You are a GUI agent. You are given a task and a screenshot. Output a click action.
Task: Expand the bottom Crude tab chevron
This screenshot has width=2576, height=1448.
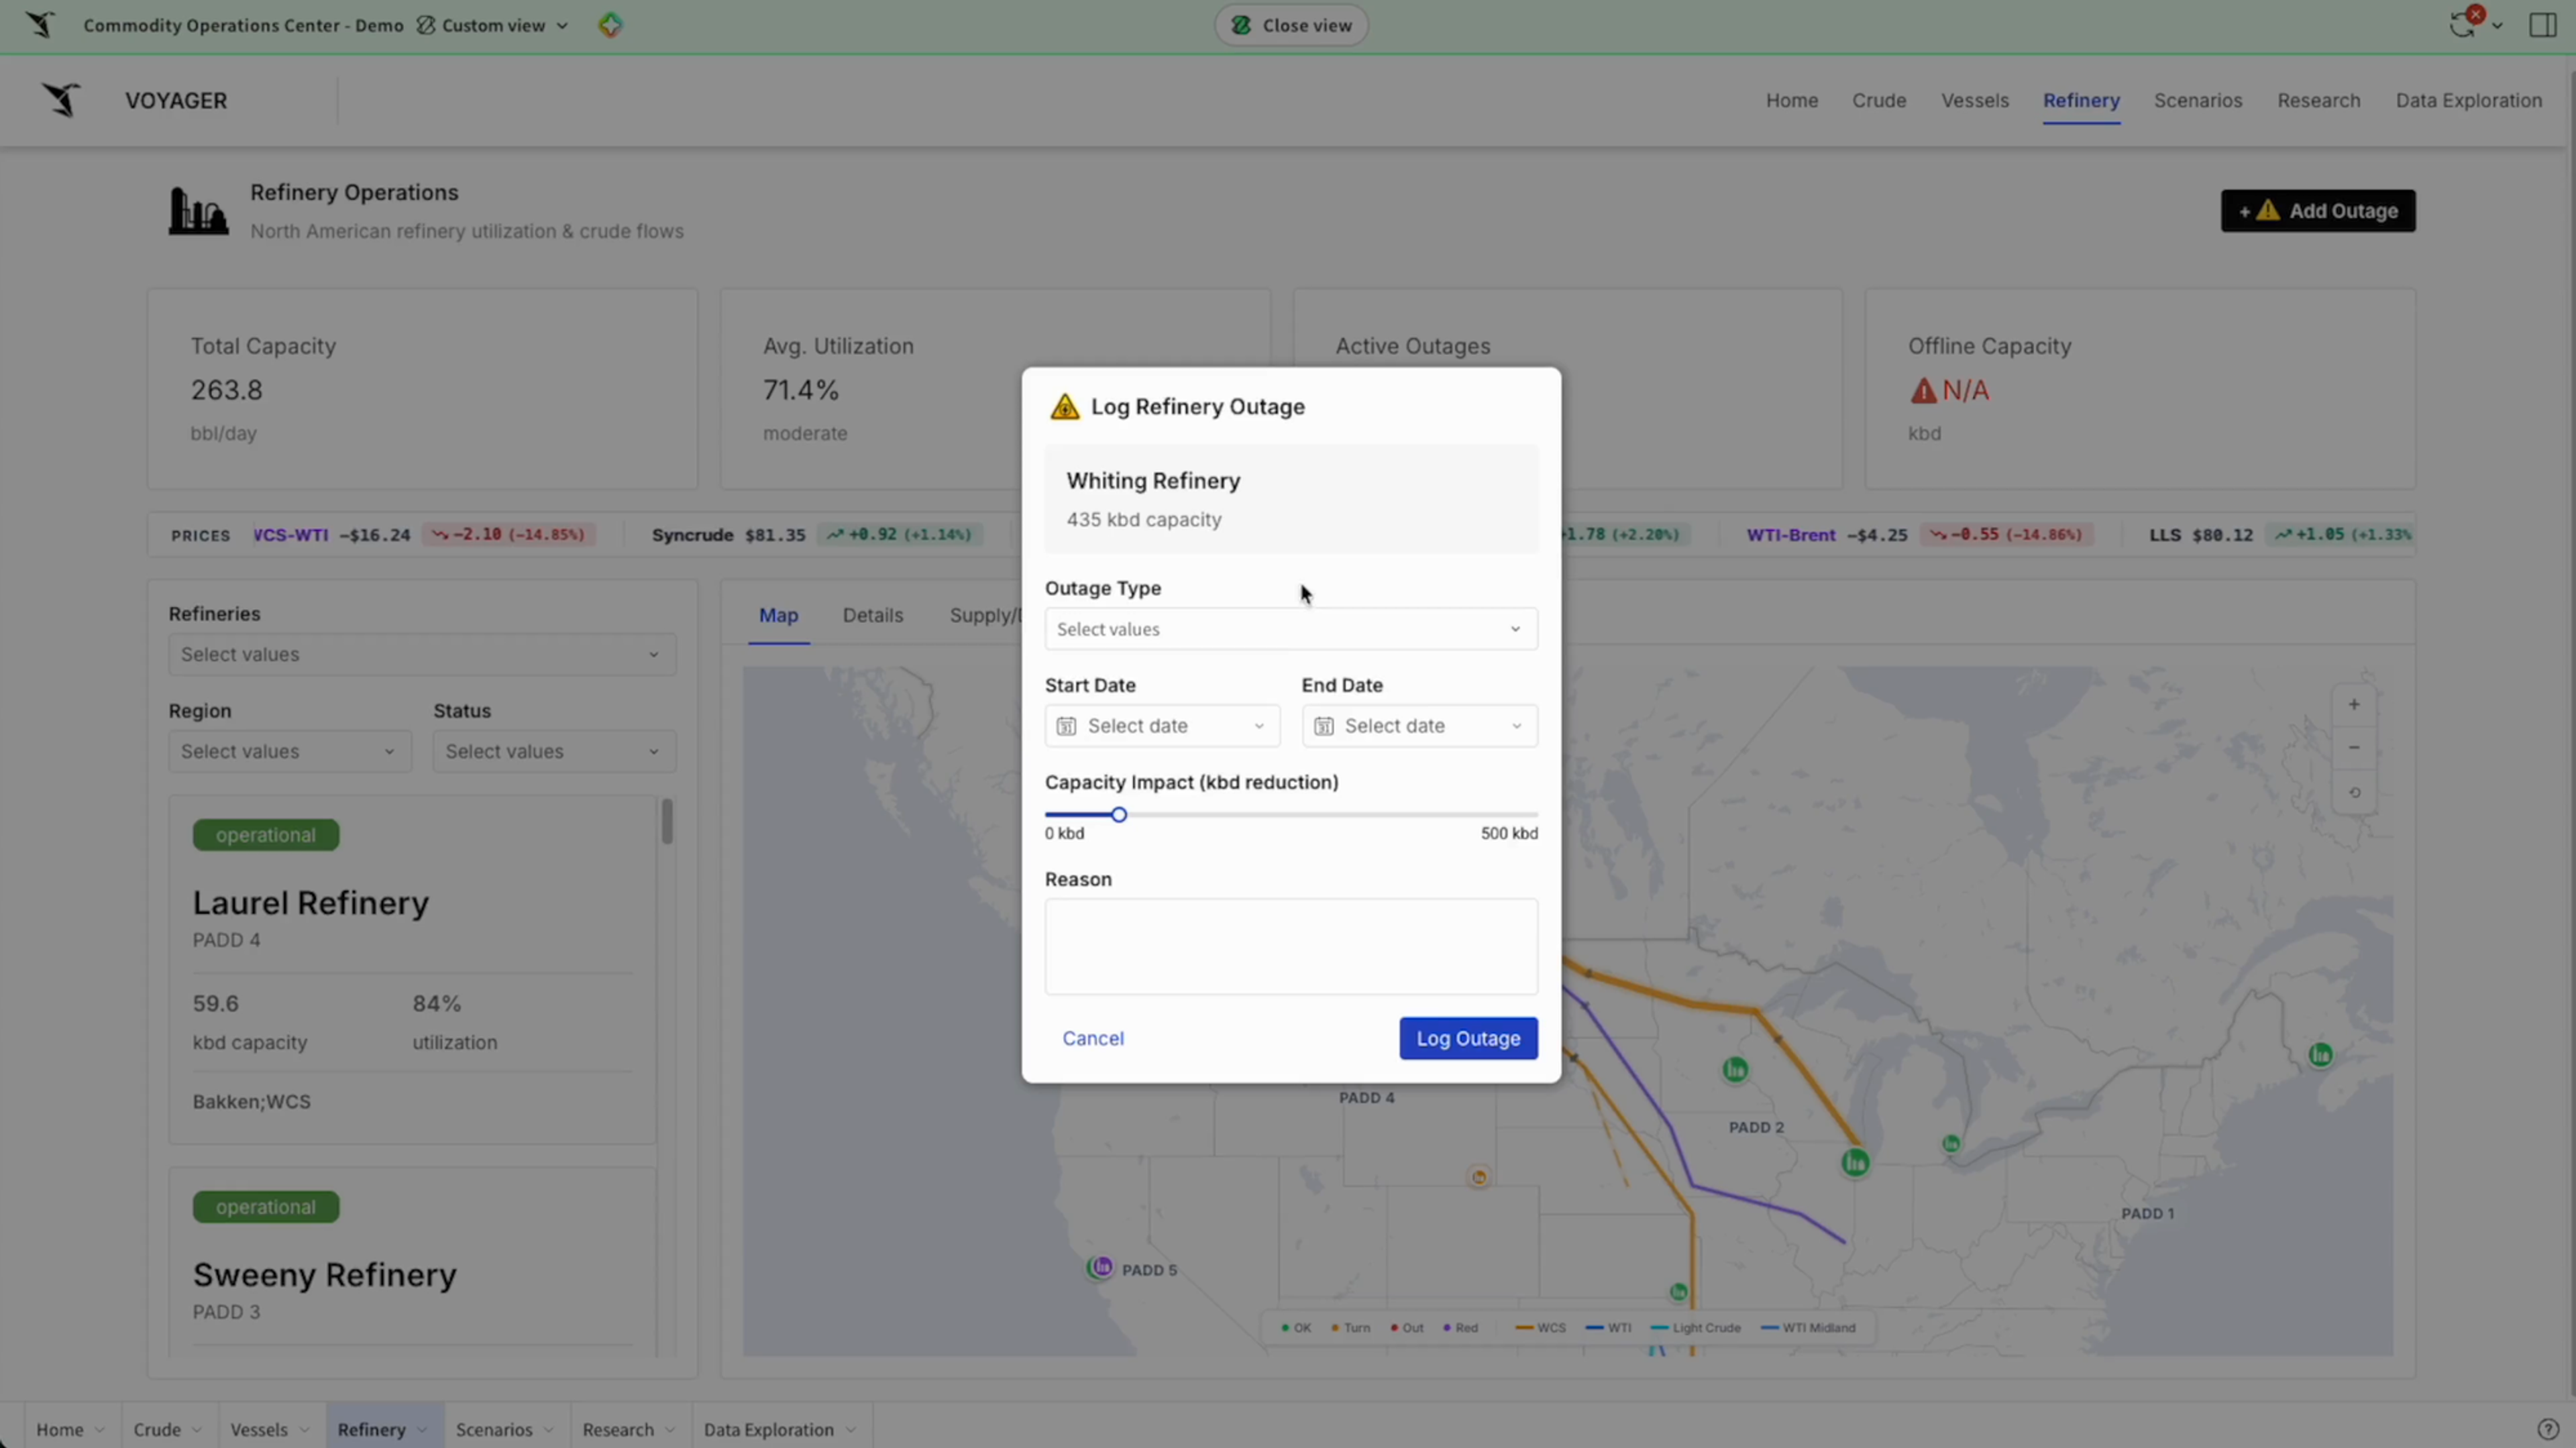pos(197,1430)
